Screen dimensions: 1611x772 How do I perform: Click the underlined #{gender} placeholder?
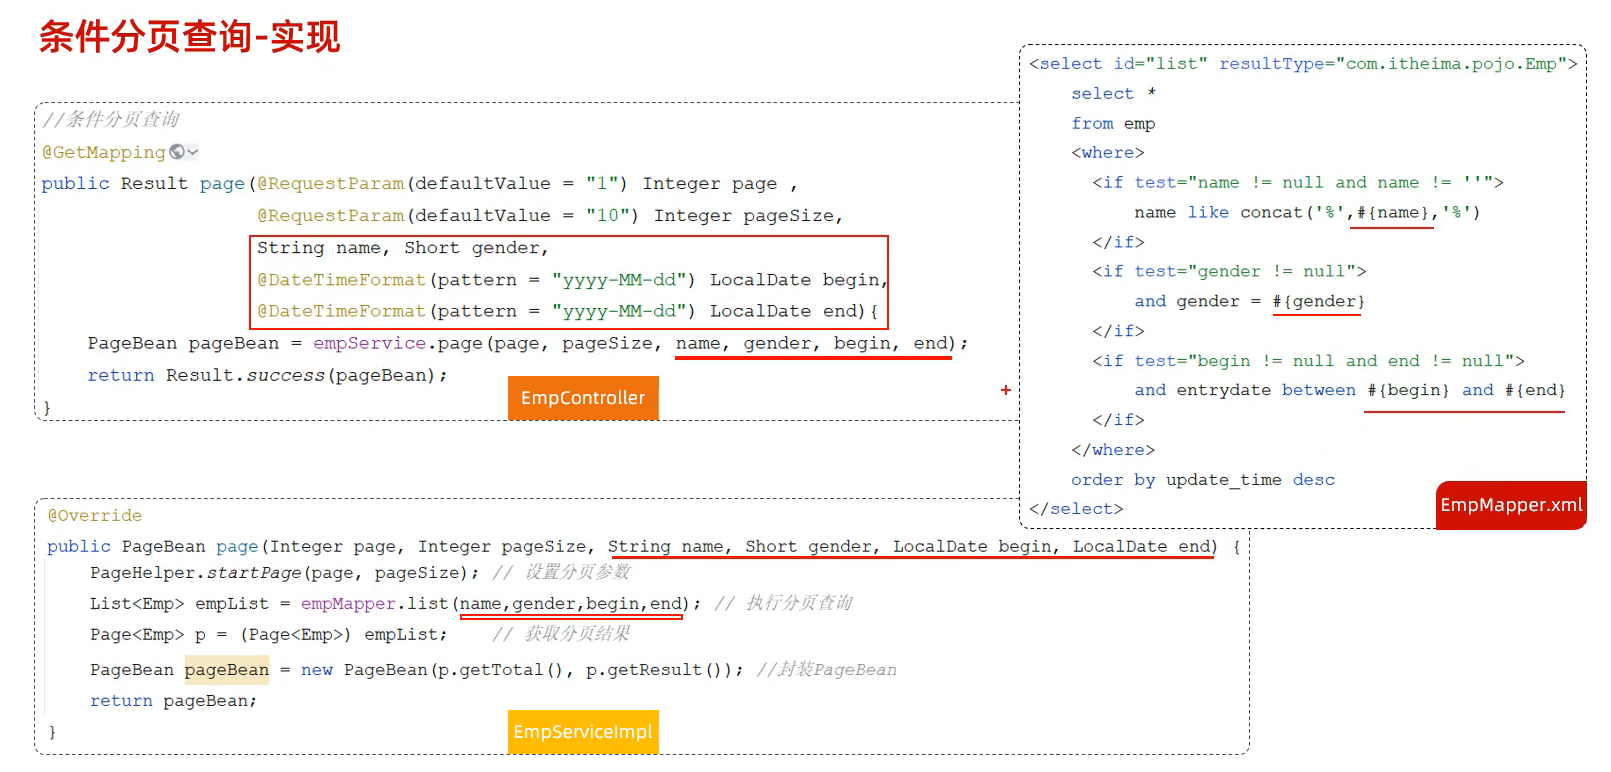[1317, 302]
